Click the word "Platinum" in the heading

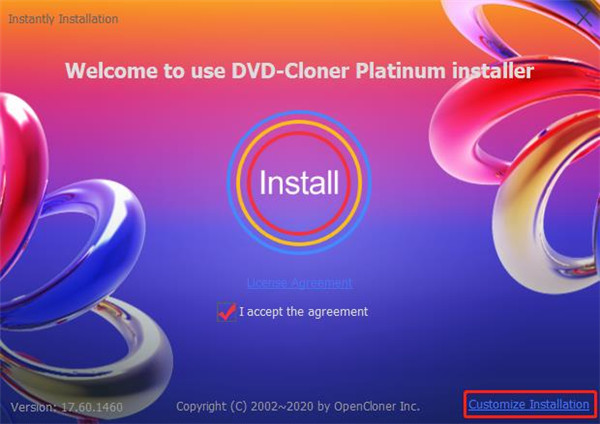pyautogui.click(x=401, y=71)
